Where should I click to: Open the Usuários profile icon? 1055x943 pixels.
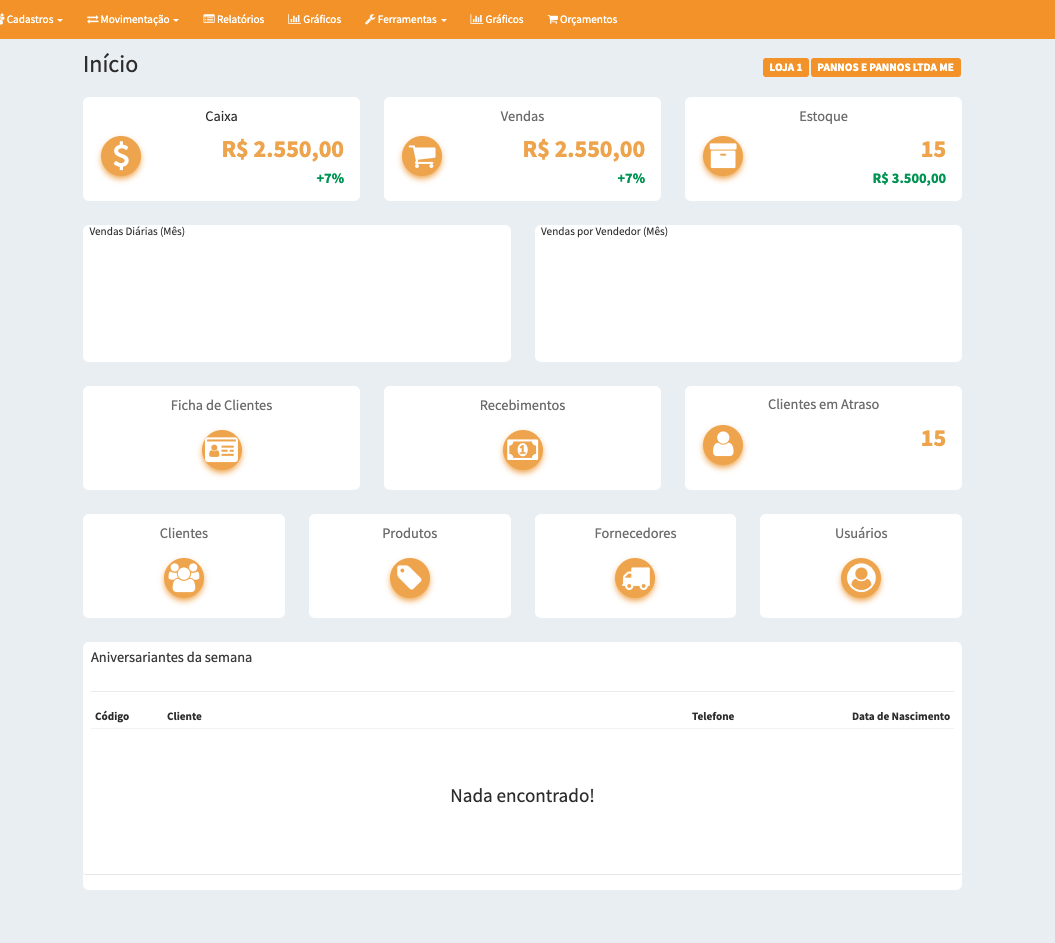click(x=860, y=578)
